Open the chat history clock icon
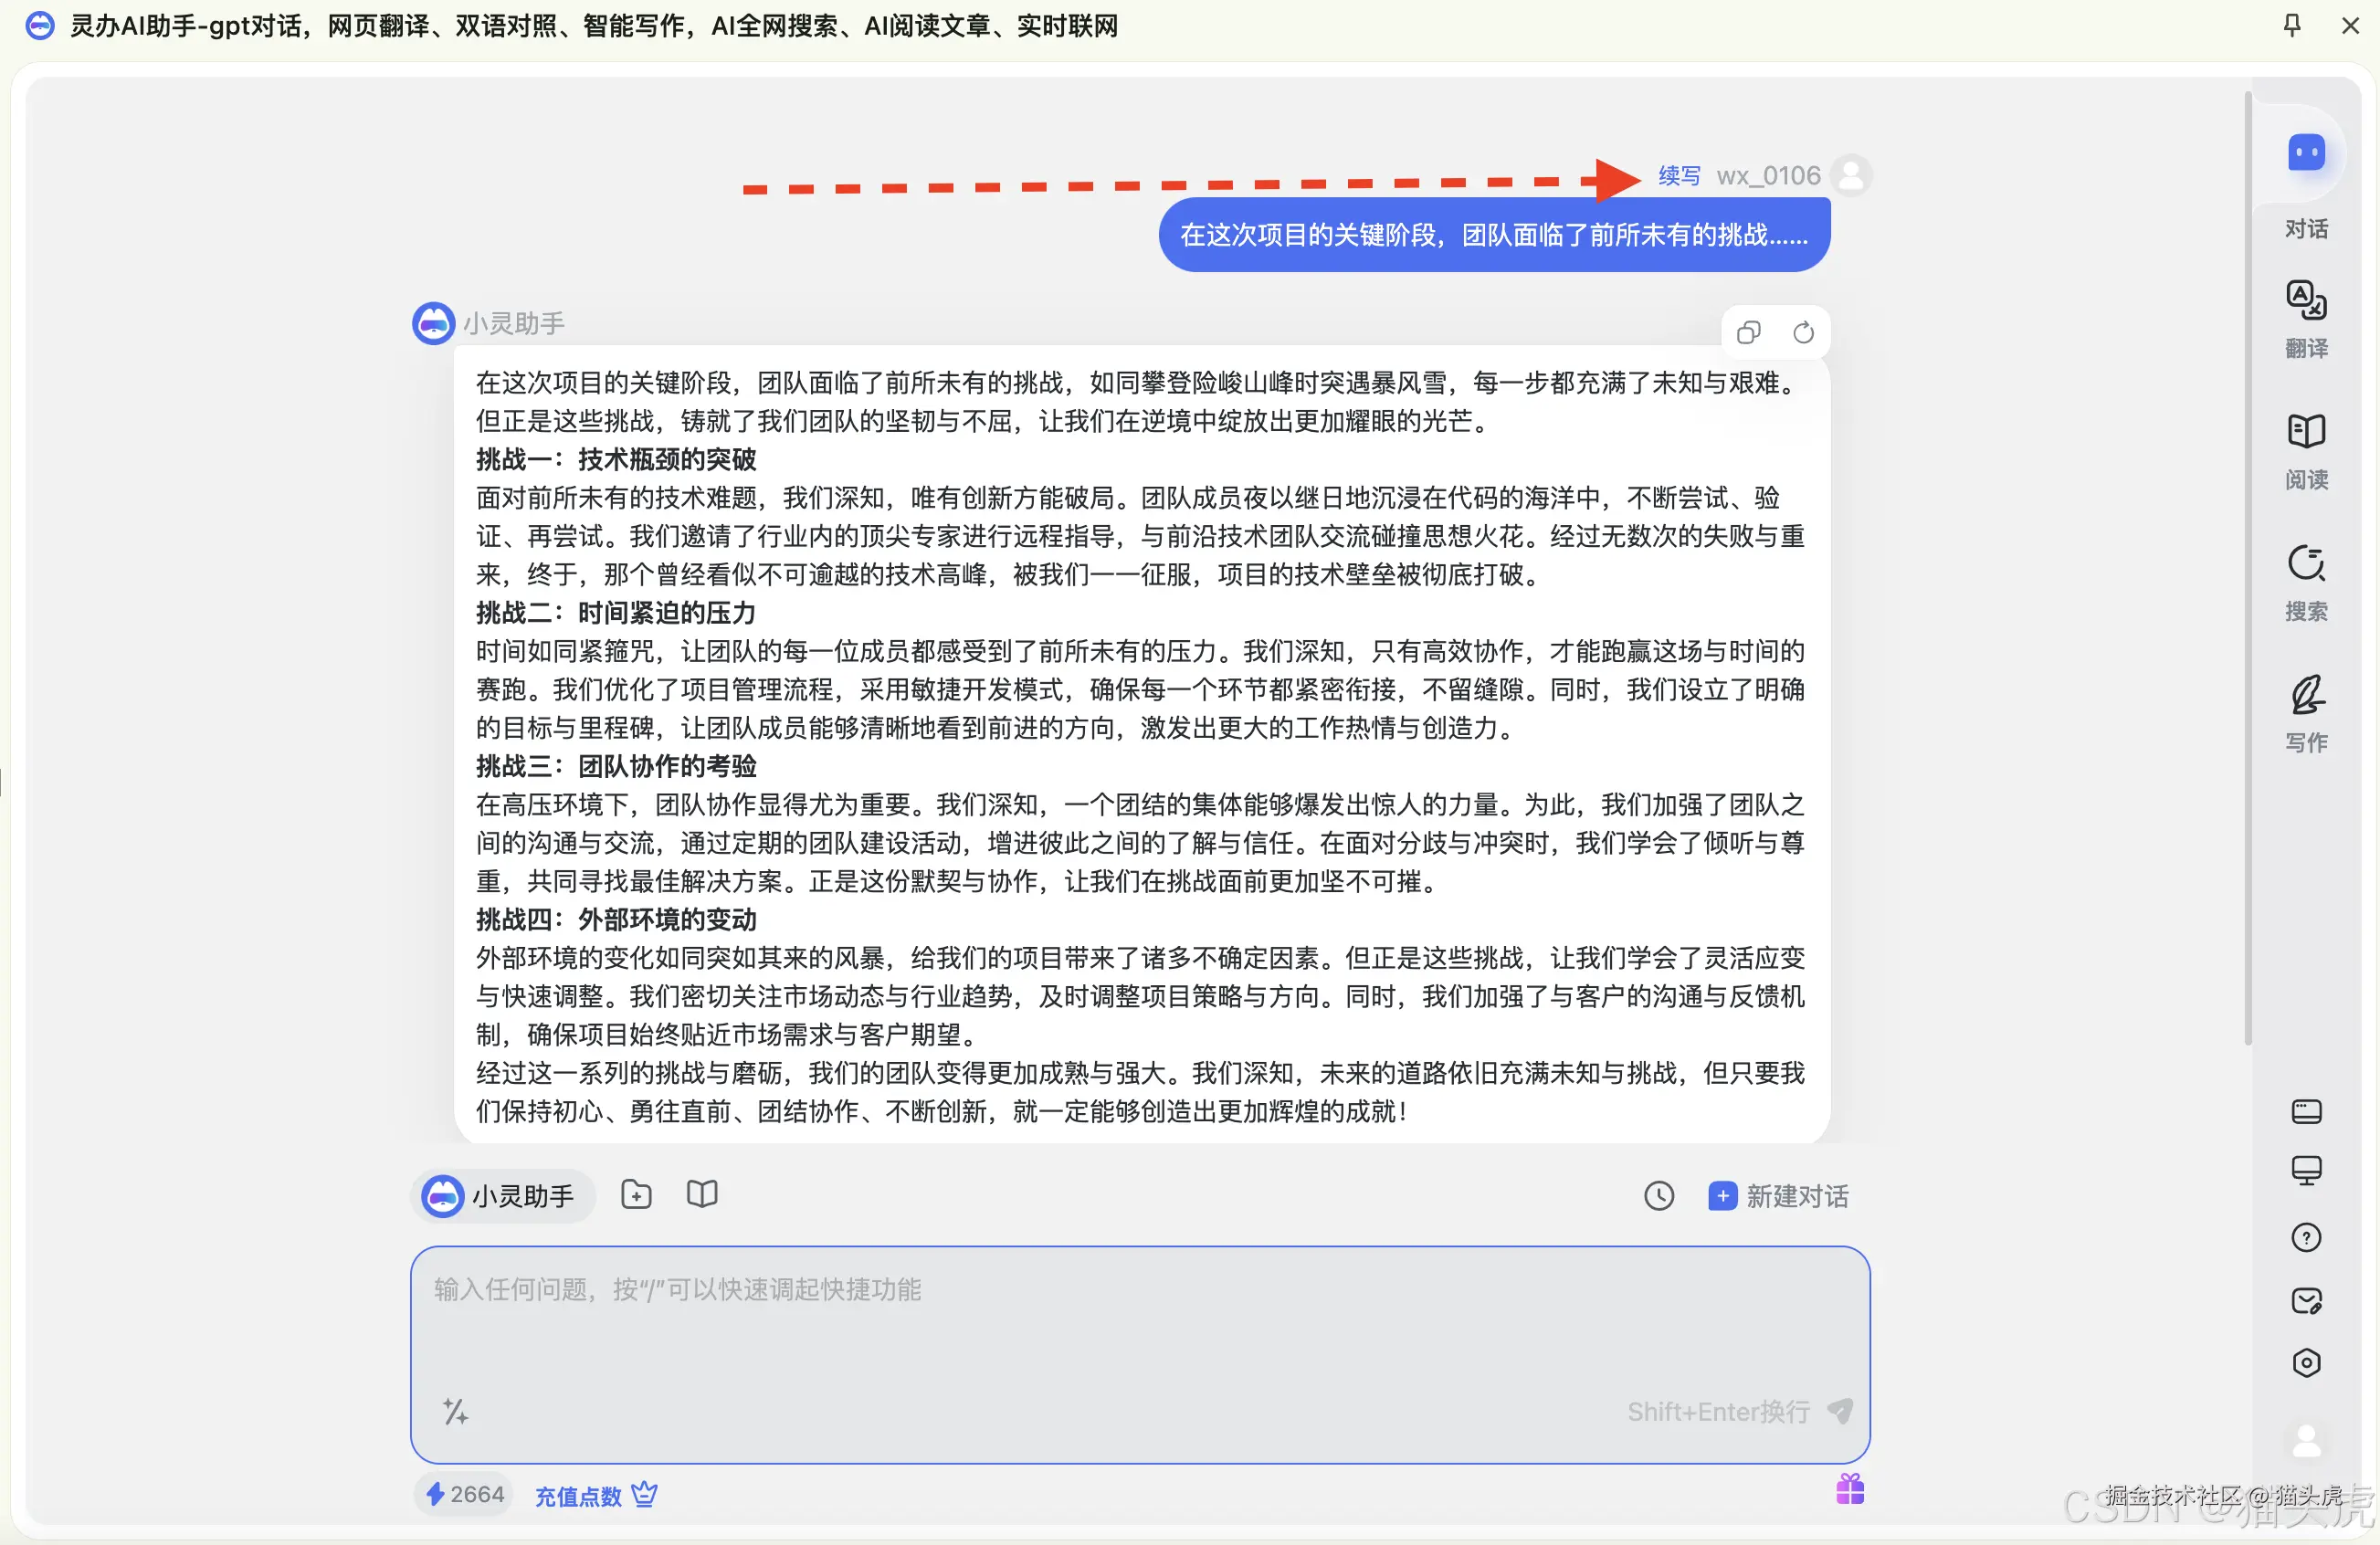 click(1658, 1195)
